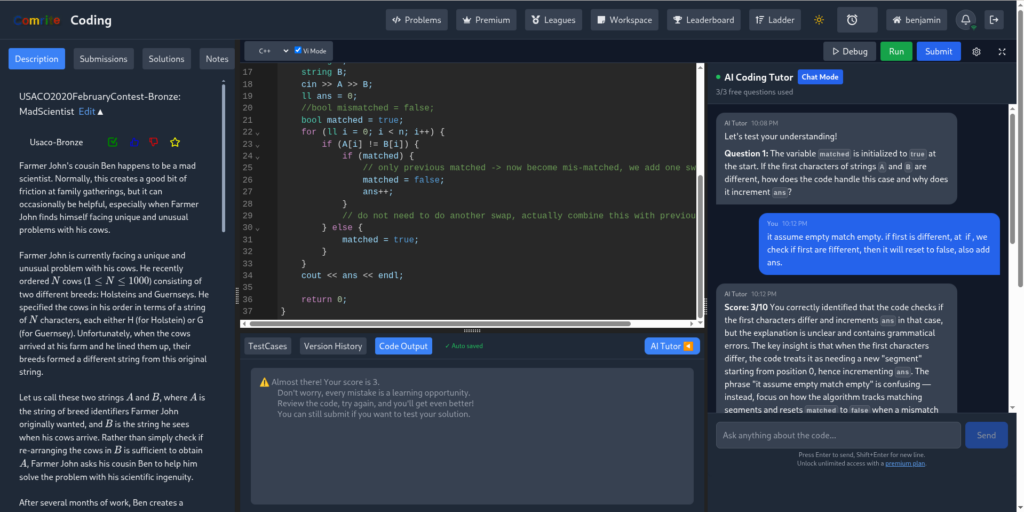Image resolution: width=1024 pixels, height=512 pixels.
Task: Click the red thumbs-down icon
Action: 153,142
